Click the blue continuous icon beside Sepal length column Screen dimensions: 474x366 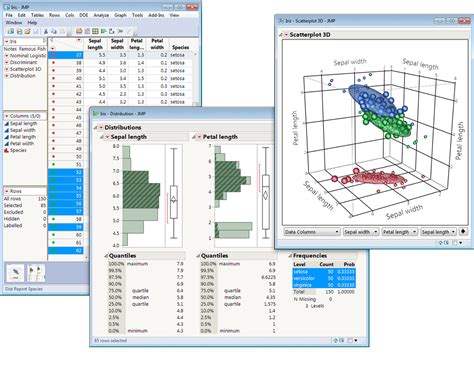click(x=7, y=124)
